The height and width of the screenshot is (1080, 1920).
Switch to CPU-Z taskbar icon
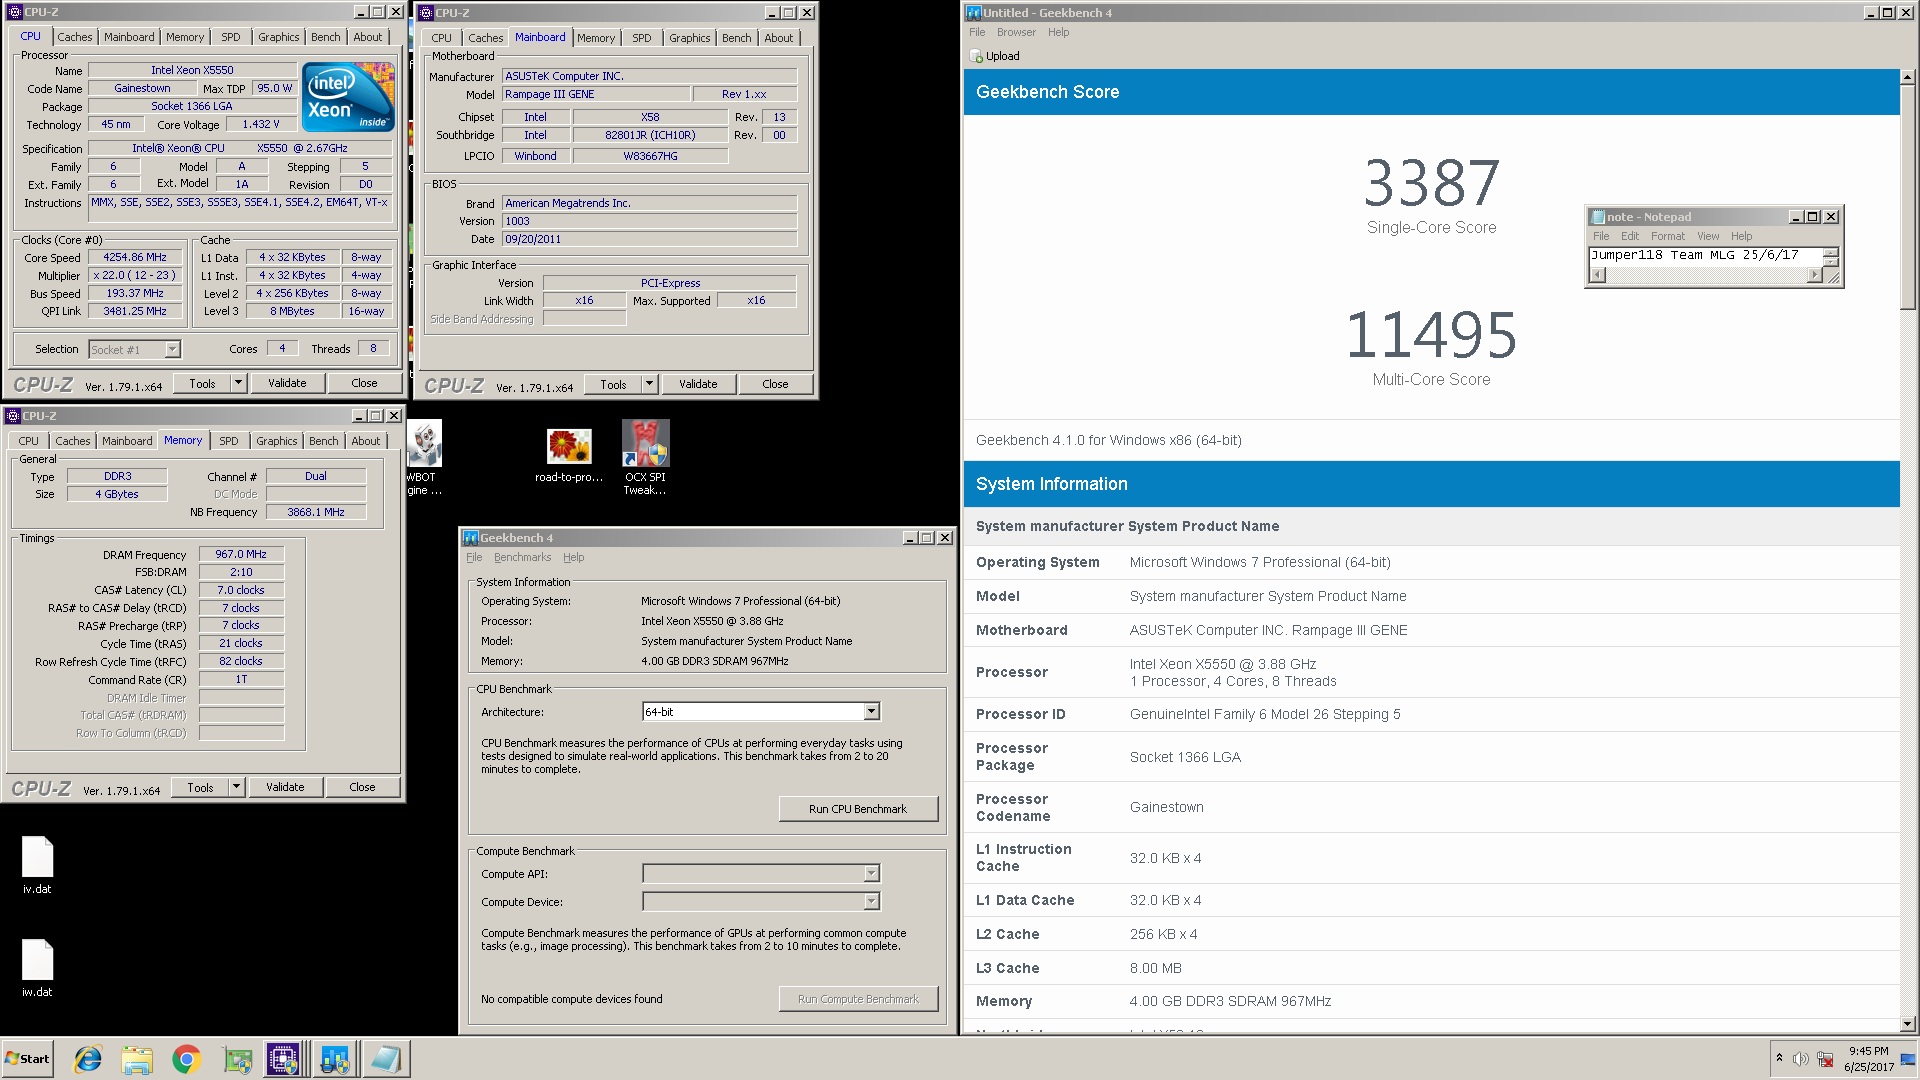pos(283,1059)
